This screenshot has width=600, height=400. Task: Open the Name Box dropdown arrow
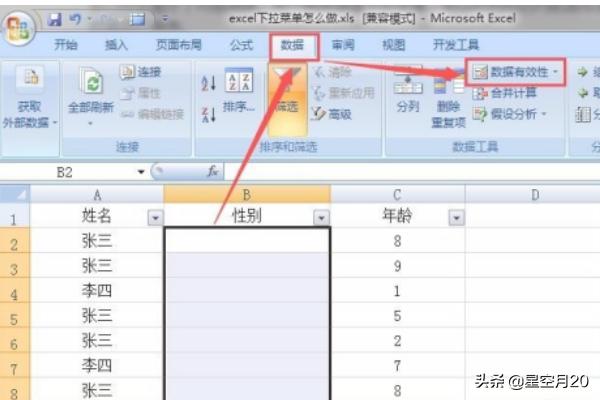pos(141,172)
